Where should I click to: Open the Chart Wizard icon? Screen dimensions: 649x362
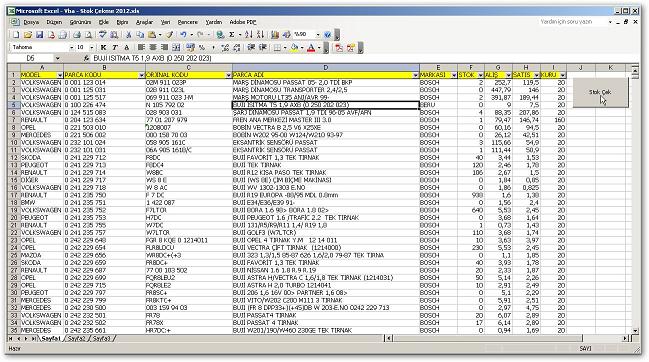275,35
